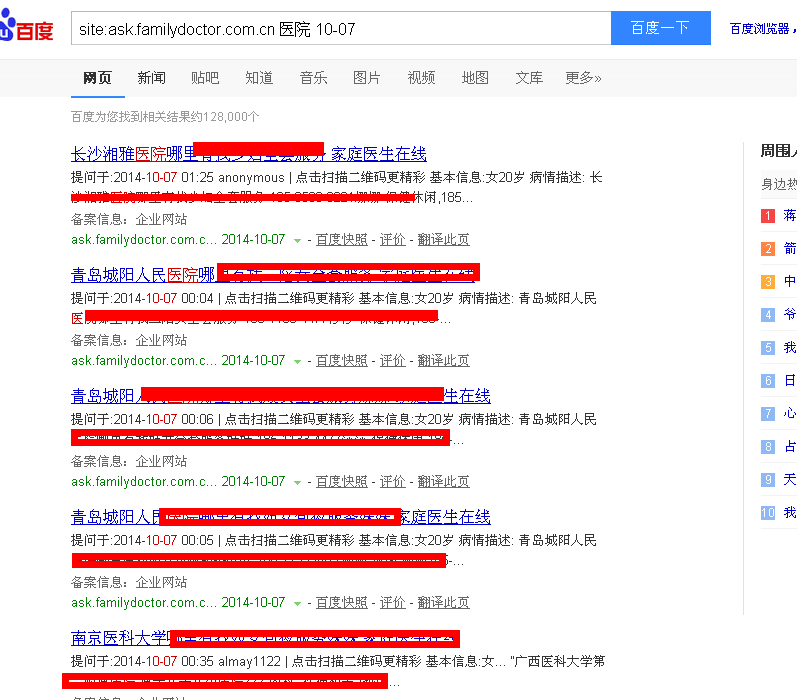Click 评价 for the 00:05 result
Viewport: 797px width, 700px height.
click(392, 602)
